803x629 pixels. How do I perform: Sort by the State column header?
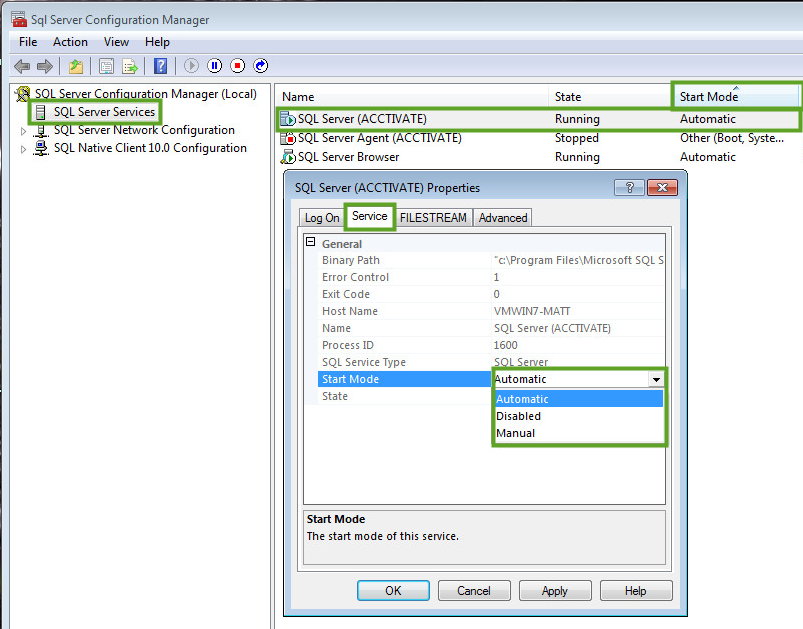(611, 97)
